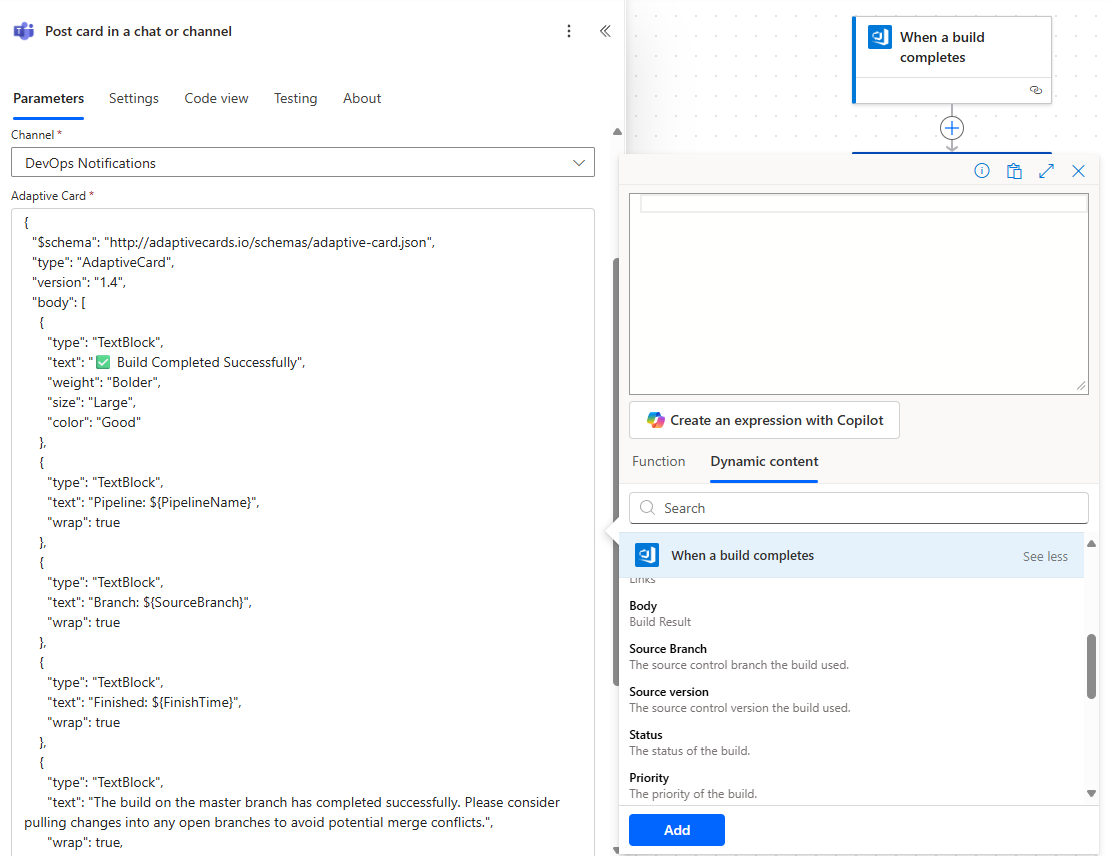
Task: Collapse the panel with double chevron icon
Action: coord(605,31)
